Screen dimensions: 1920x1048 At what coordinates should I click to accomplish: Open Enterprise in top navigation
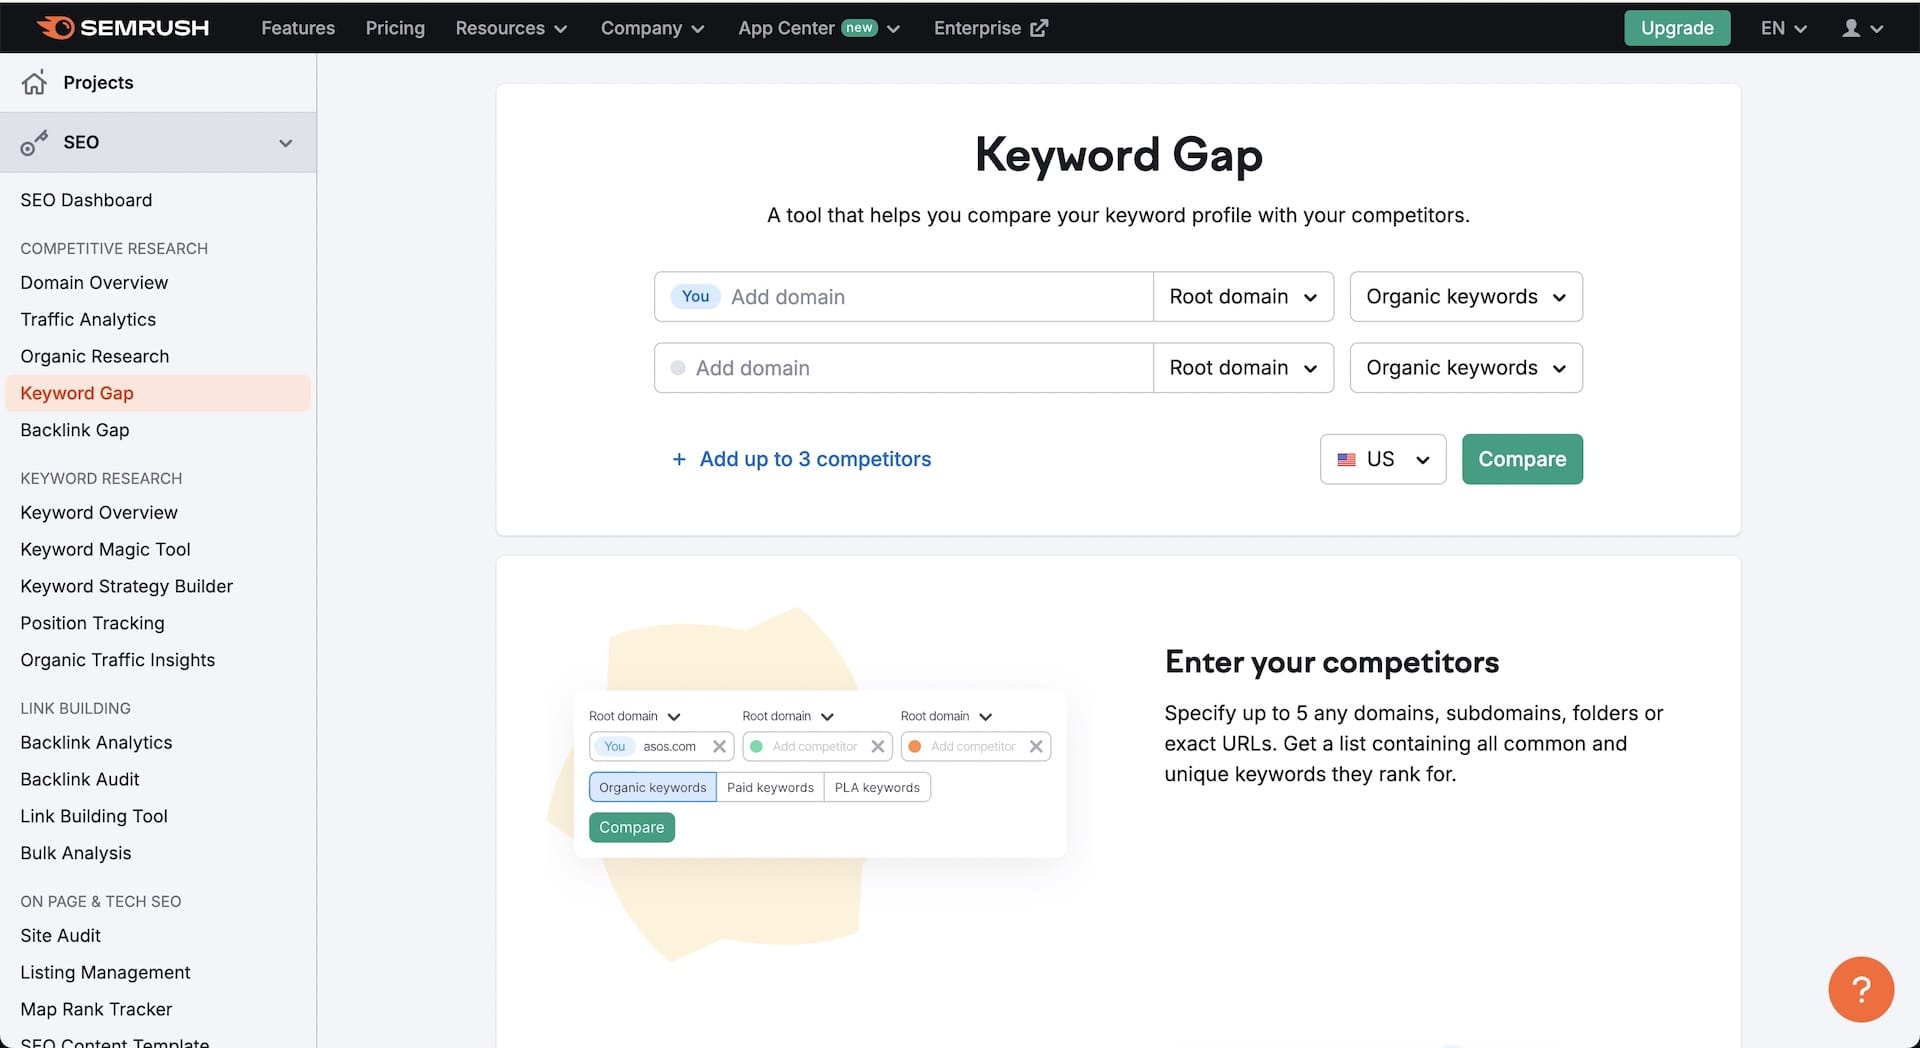977,28
